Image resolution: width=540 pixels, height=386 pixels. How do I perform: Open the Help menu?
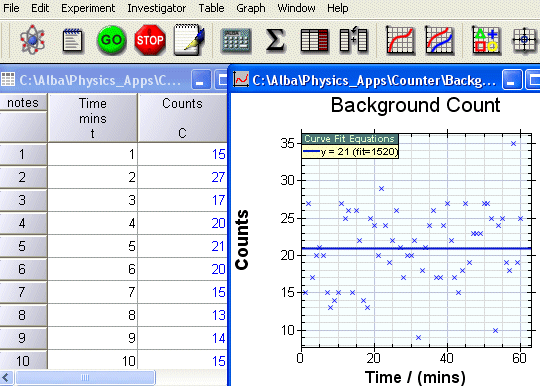pos(338,8)
